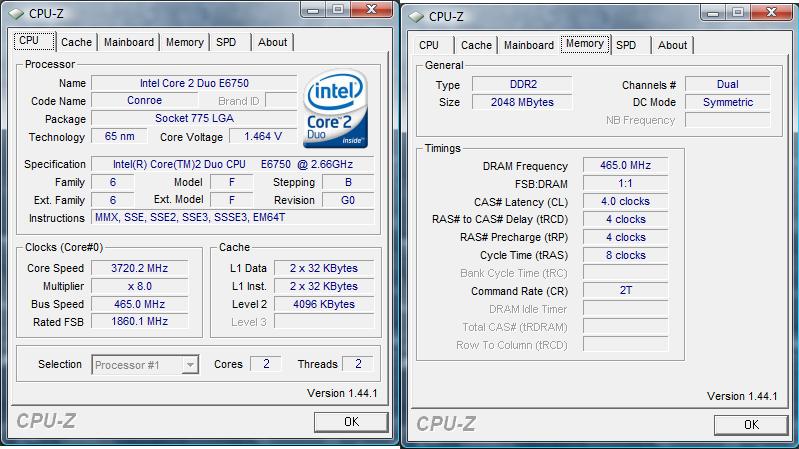Screen dimensions: 799x449
Task: Click OK button in left CPU-Z window
Action: click(351, 422)
